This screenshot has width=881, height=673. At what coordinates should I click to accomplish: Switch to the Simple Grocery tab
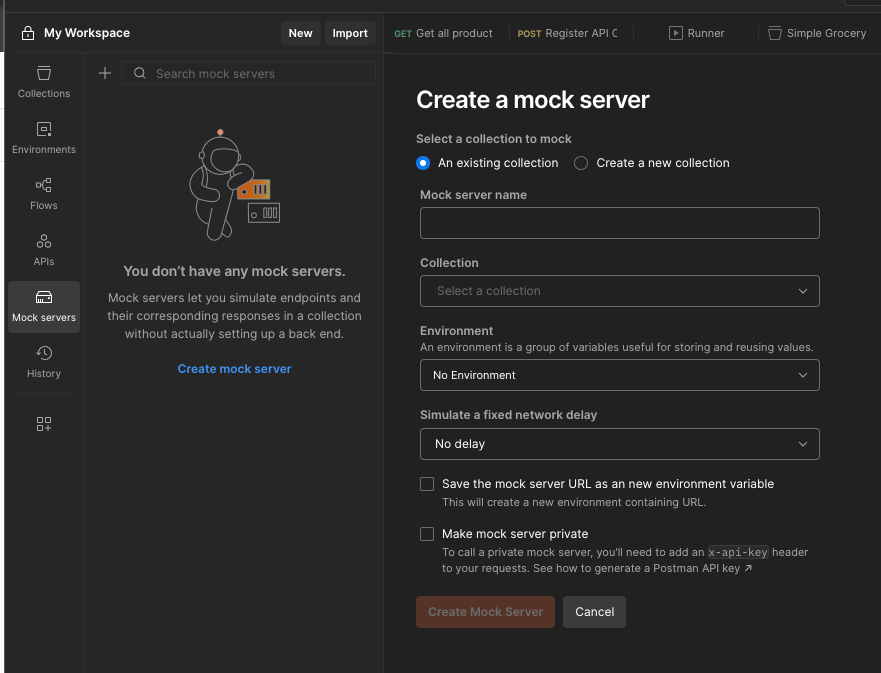[x=818, y=33]
